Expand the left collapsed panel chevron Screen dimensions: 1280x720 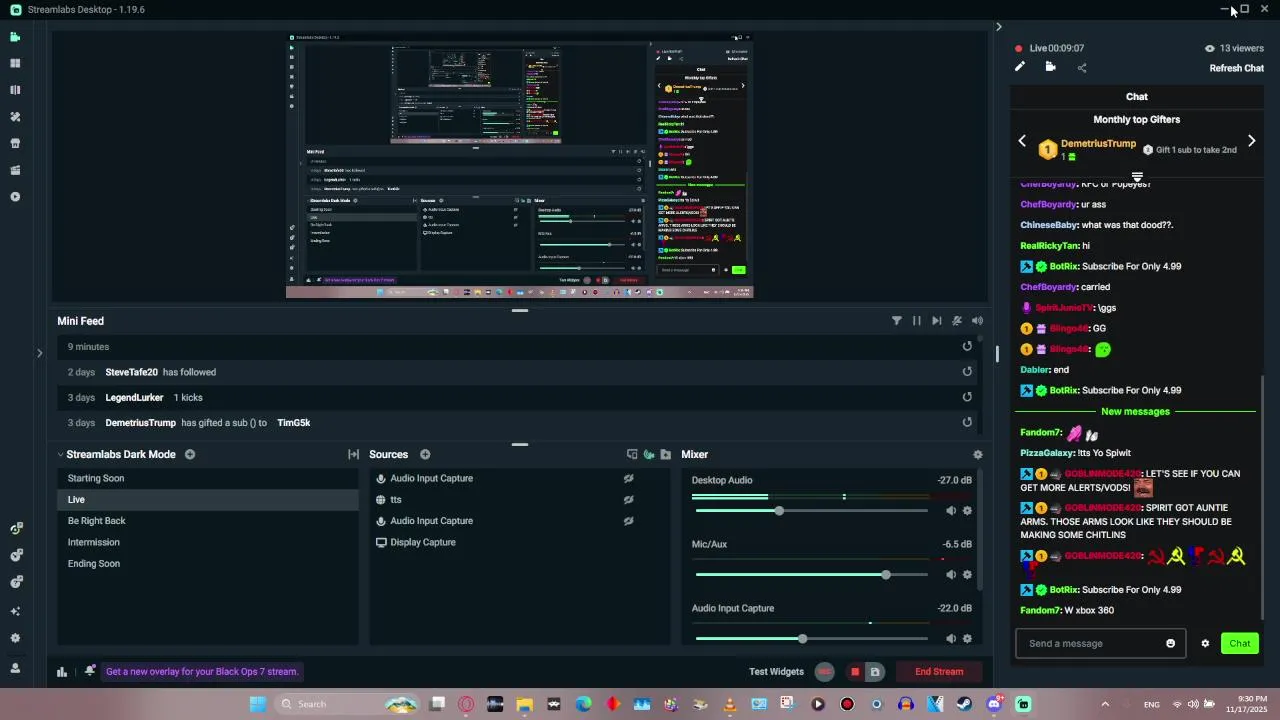tap(39, 352)
